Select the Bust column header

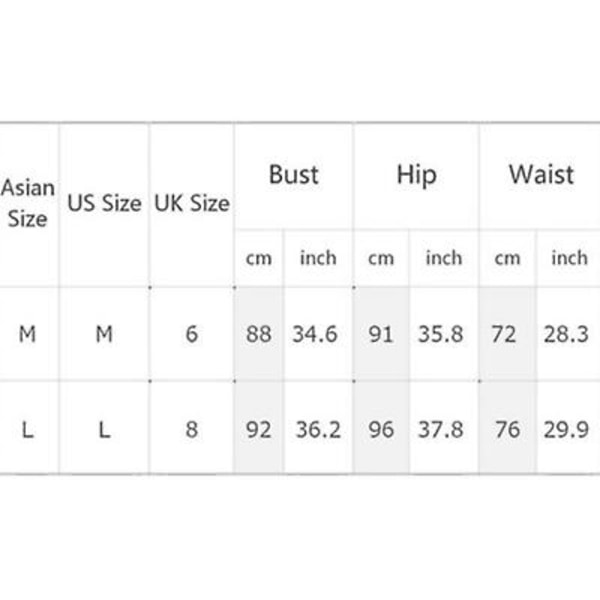[293, 175]
